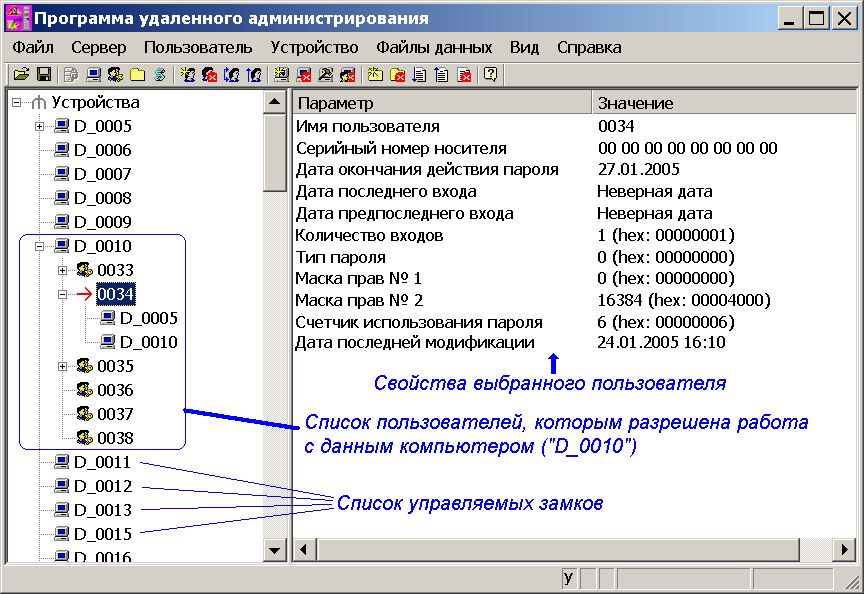Click the delete user red-cross icon

209,74
